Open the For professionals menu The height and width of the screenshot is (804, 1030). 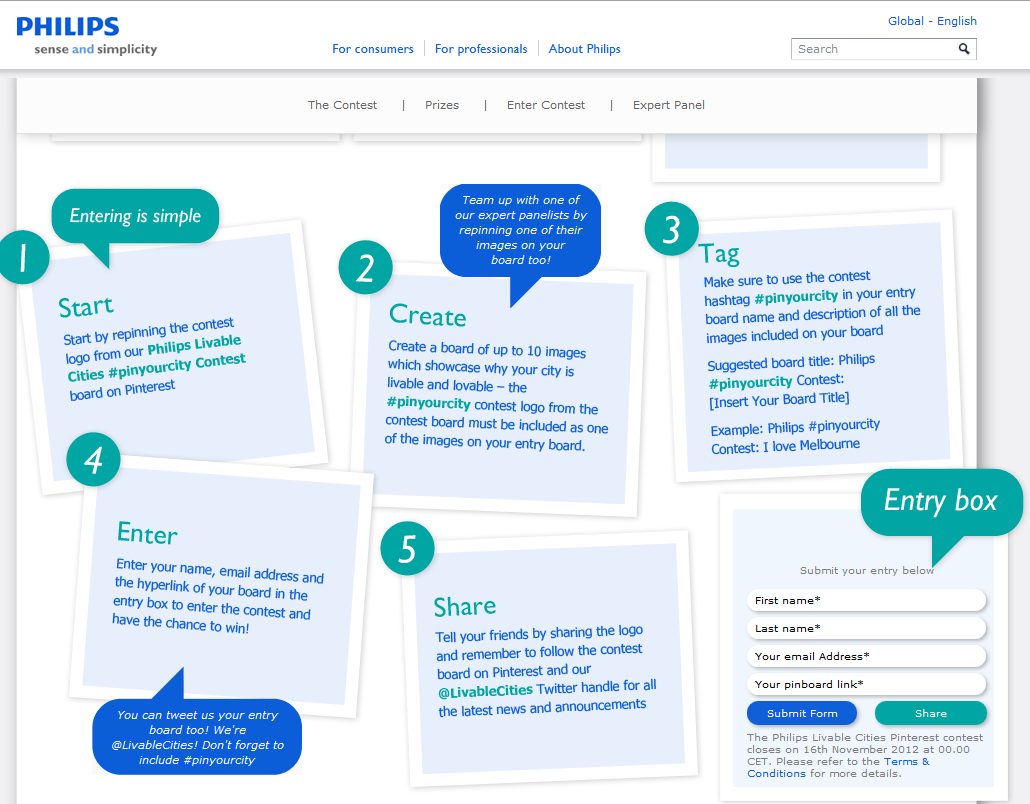pyautogui.click(x=481, y=49)
